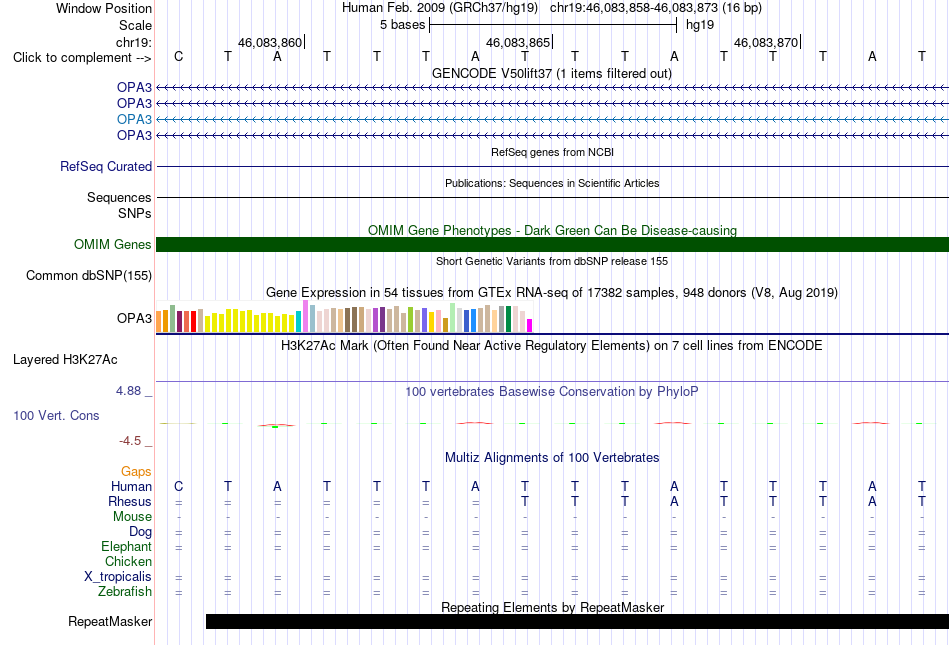Image resolution: width=950 pixels, height=645 pixels.
Task: Click the 46,083,870 ruler position
Action: (x=766, y=42)
